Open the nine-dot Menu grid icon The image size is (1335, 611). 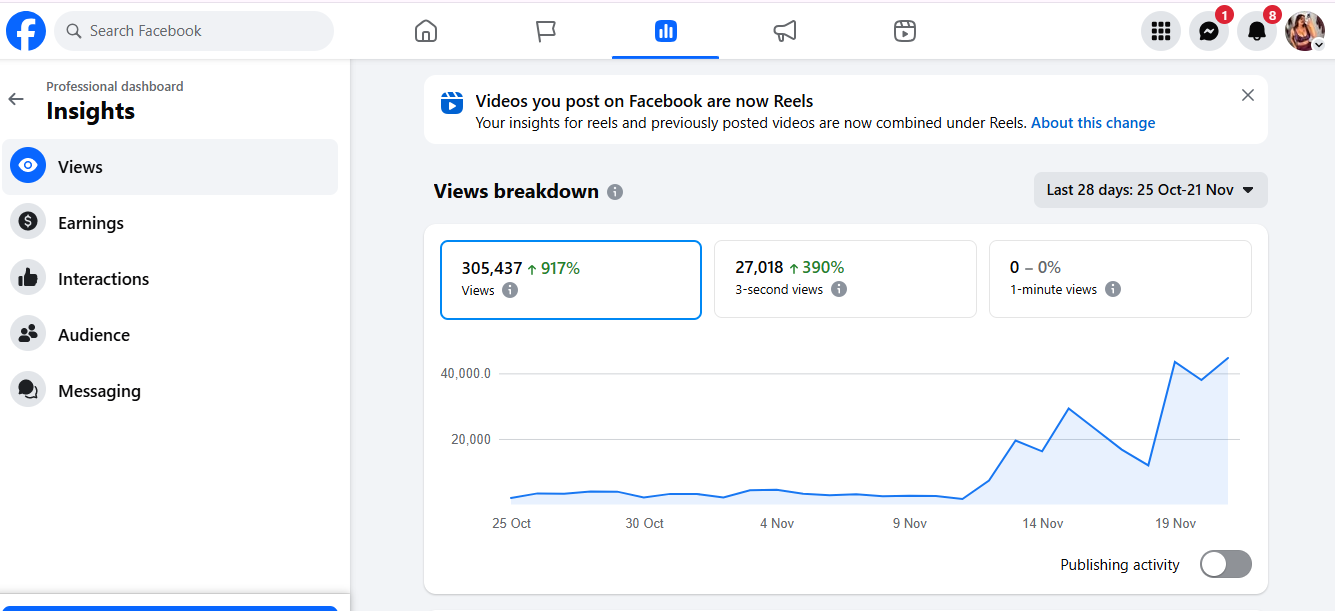coord(1160,31)
